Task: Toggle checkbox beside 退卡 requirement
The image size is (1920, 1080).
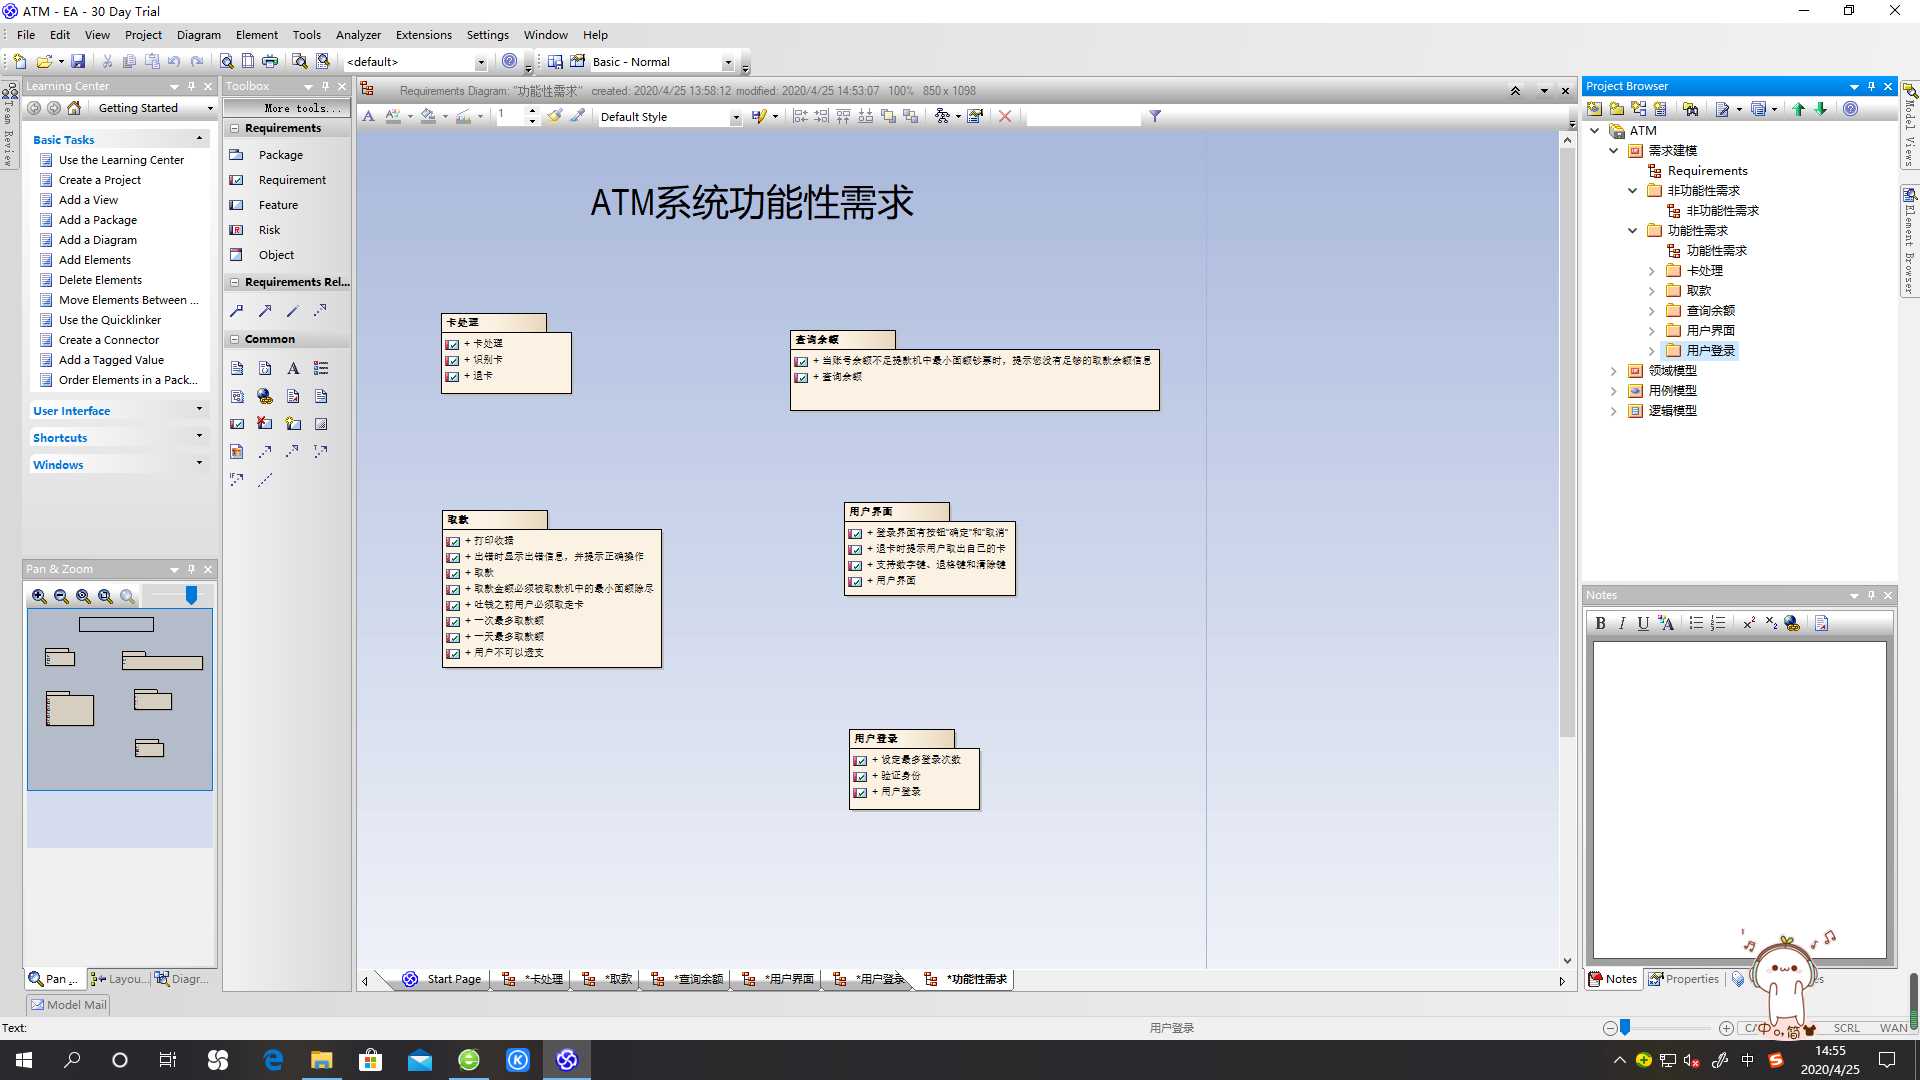Action: (453, 376)
